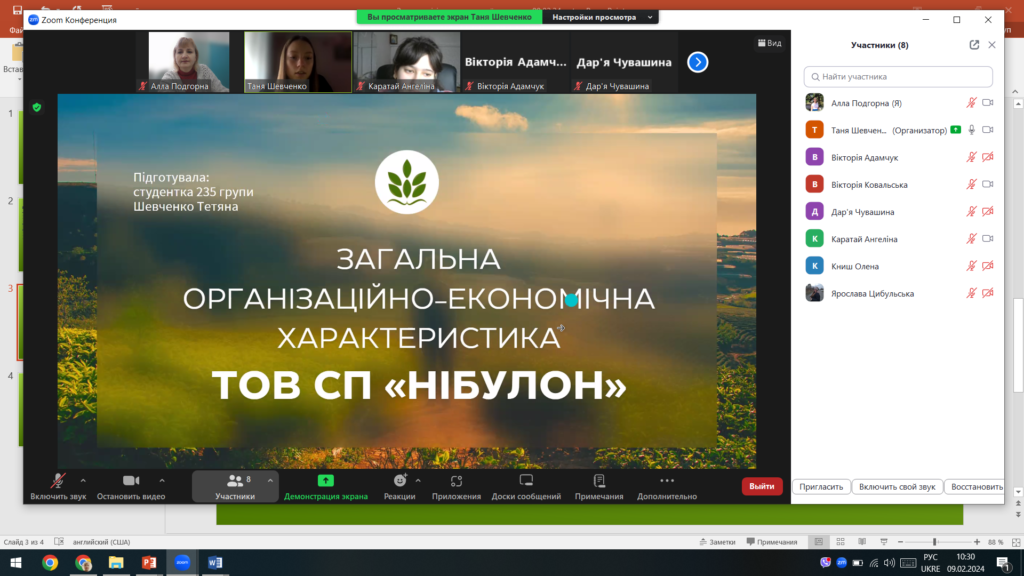Start Screen Share (Демонстрация экрана)
This screenshot has width=1024, height=576.
(x=325, y=487)
